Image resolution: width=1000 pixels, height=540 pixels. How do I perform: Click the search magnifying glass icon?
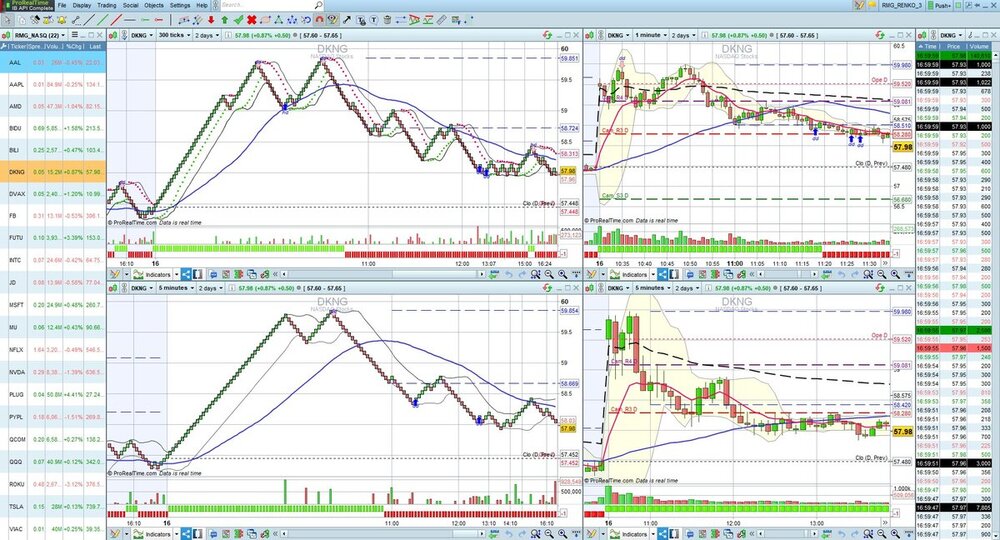pos(318,6)
